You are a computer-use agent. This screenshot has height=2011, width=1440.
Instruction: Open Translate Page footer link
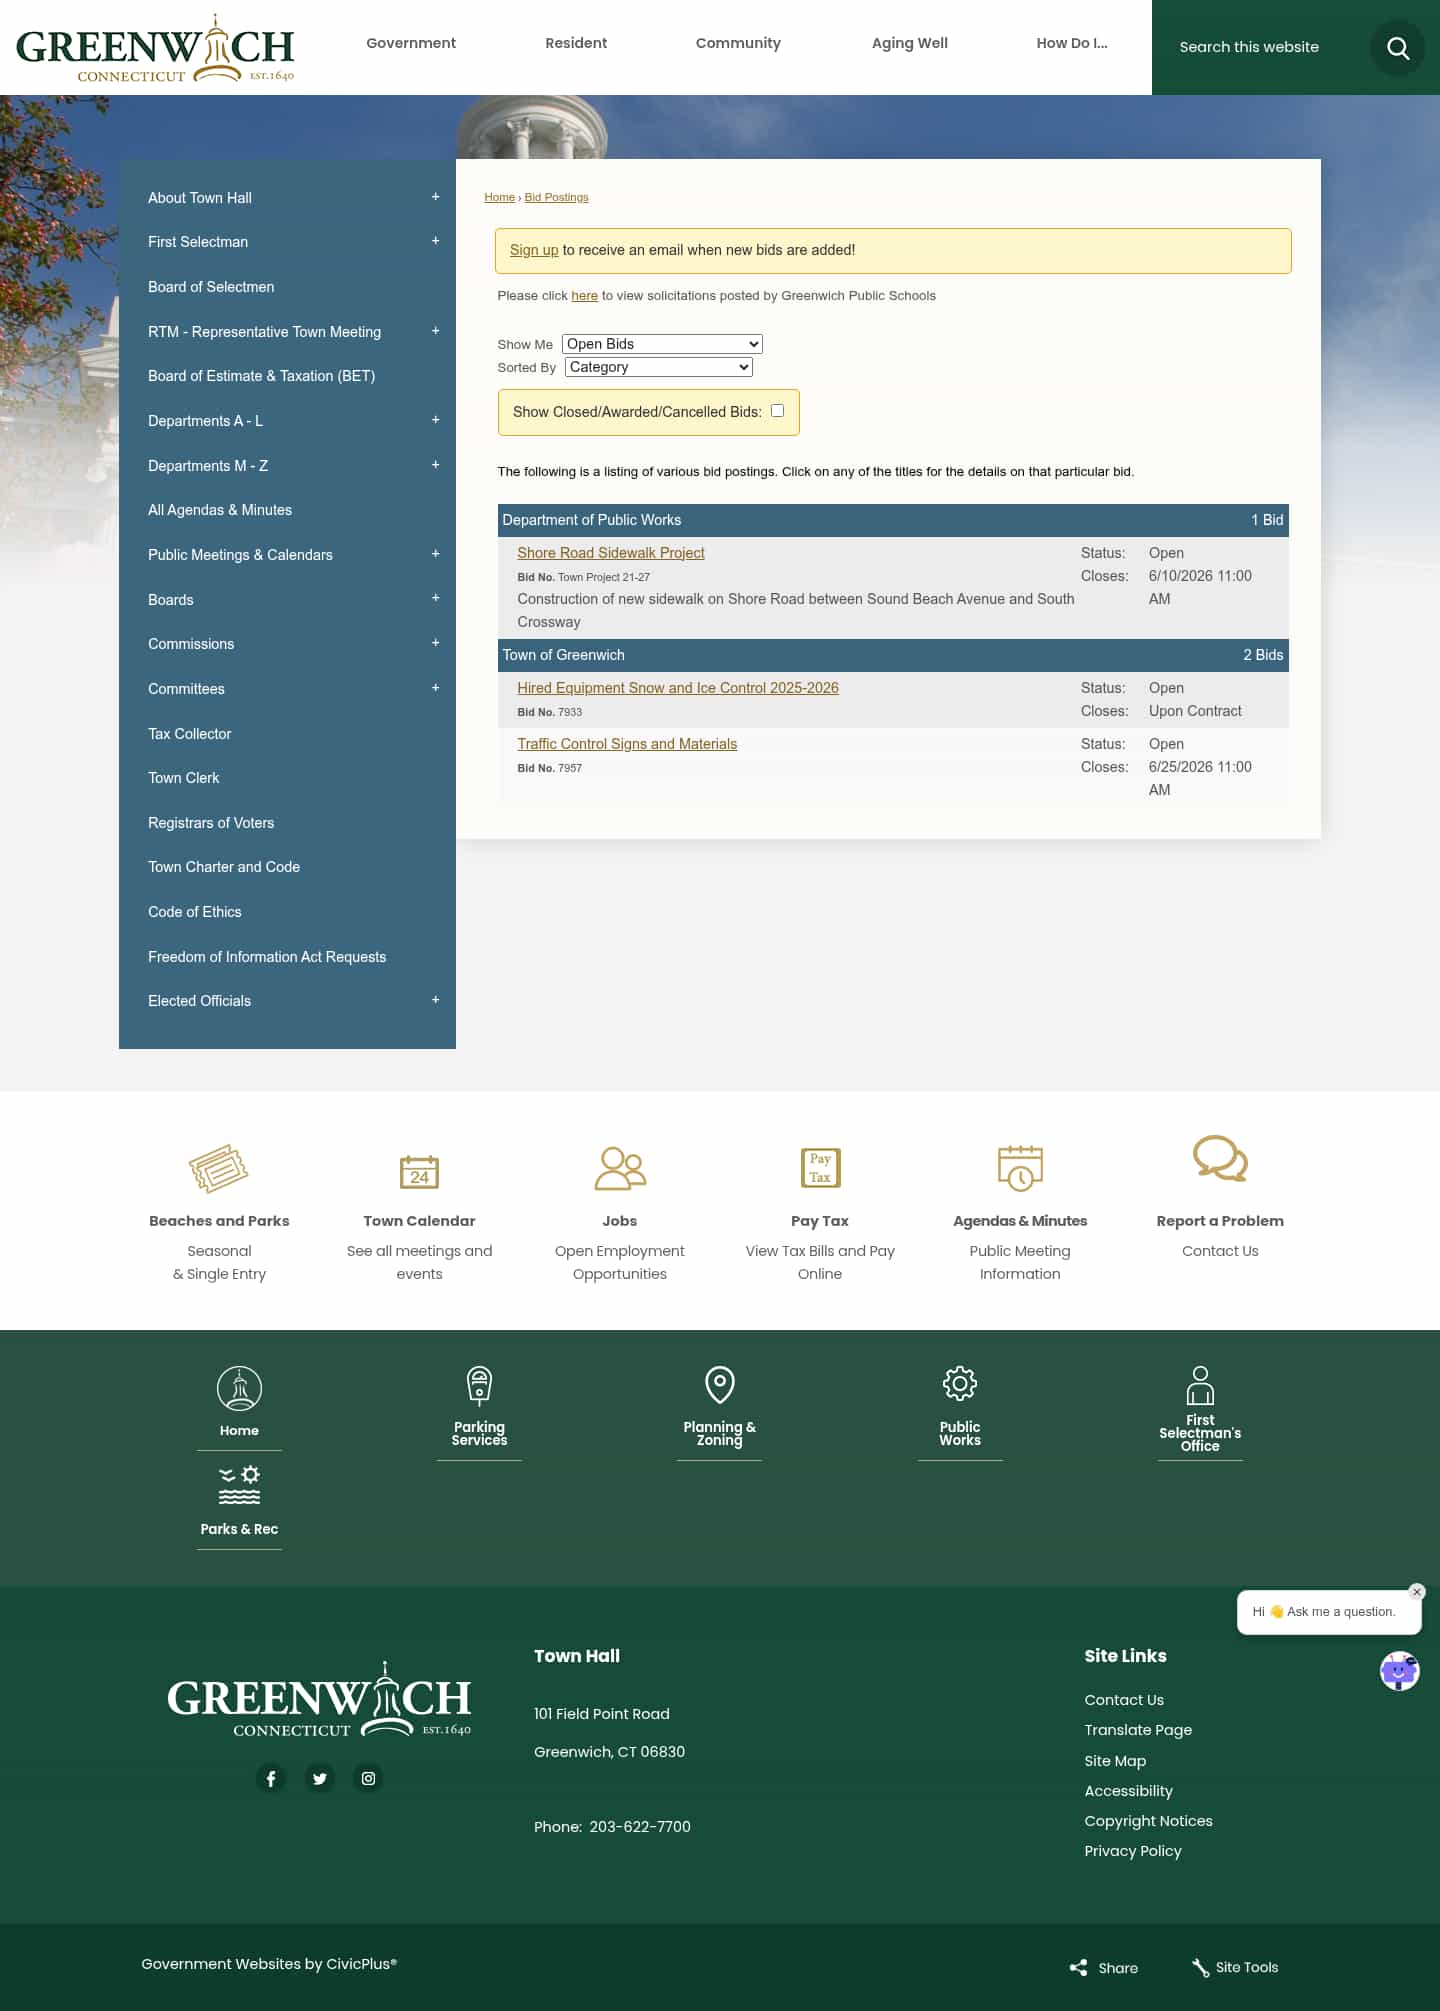[1138, 1730]
